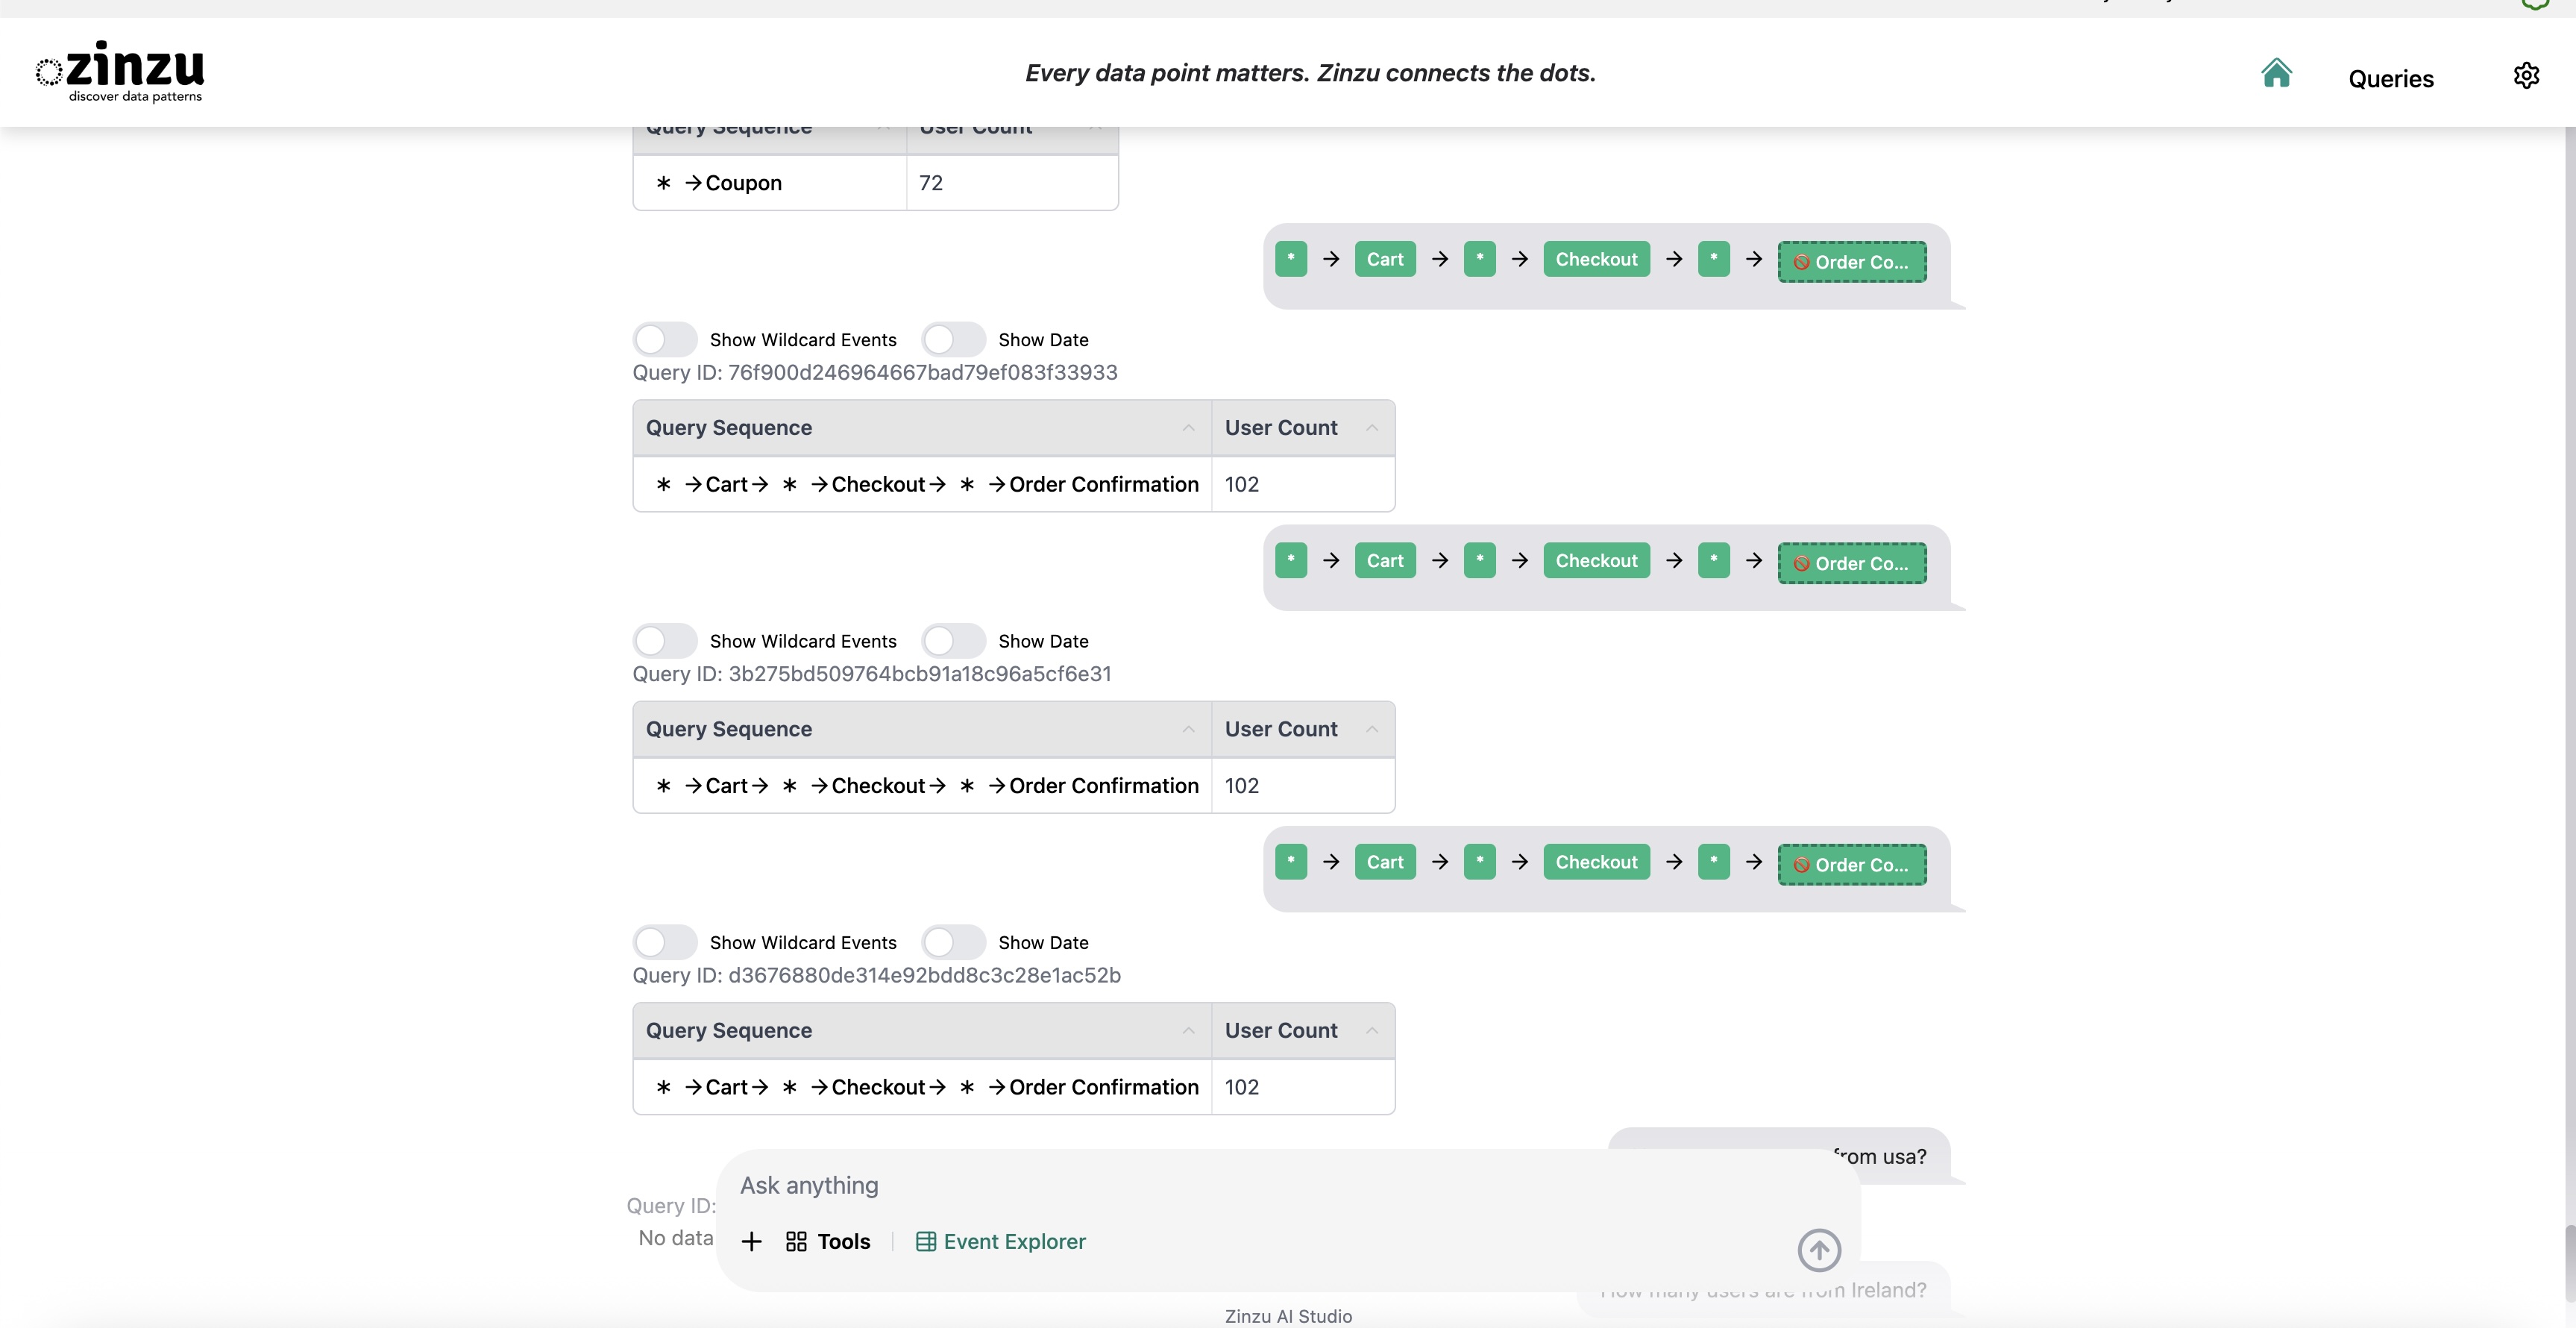Click the plus attachment icon
The height and width of the screenshot is (1328, 2576).
tap(751, 1241)
